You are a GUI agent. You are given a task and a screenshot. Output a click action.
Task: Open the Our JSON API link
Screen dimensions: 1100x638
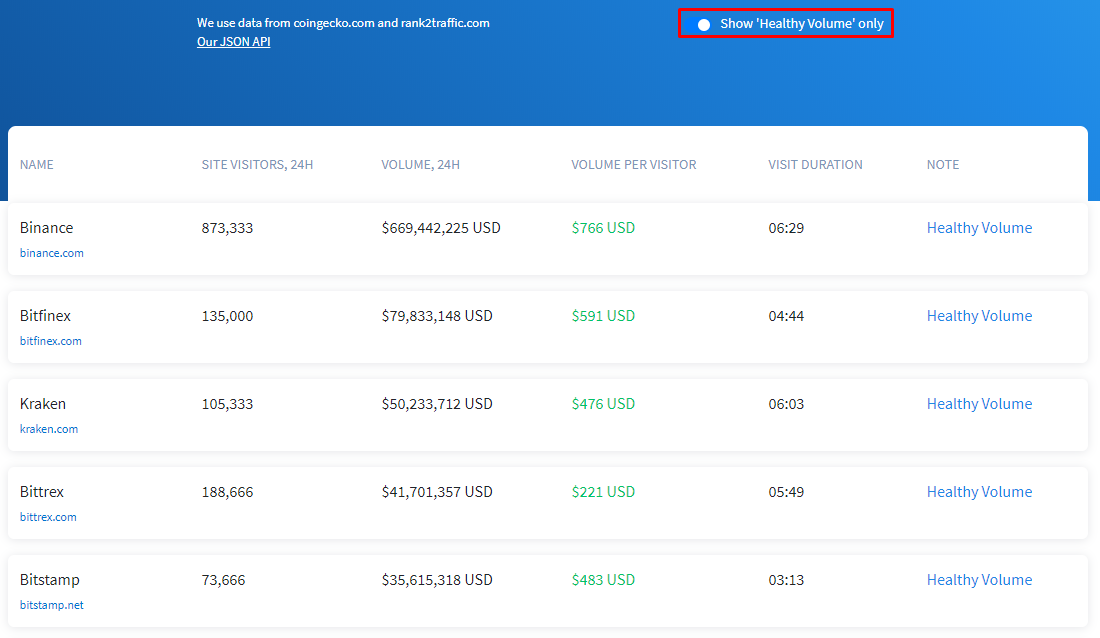(x=233, y=42)
